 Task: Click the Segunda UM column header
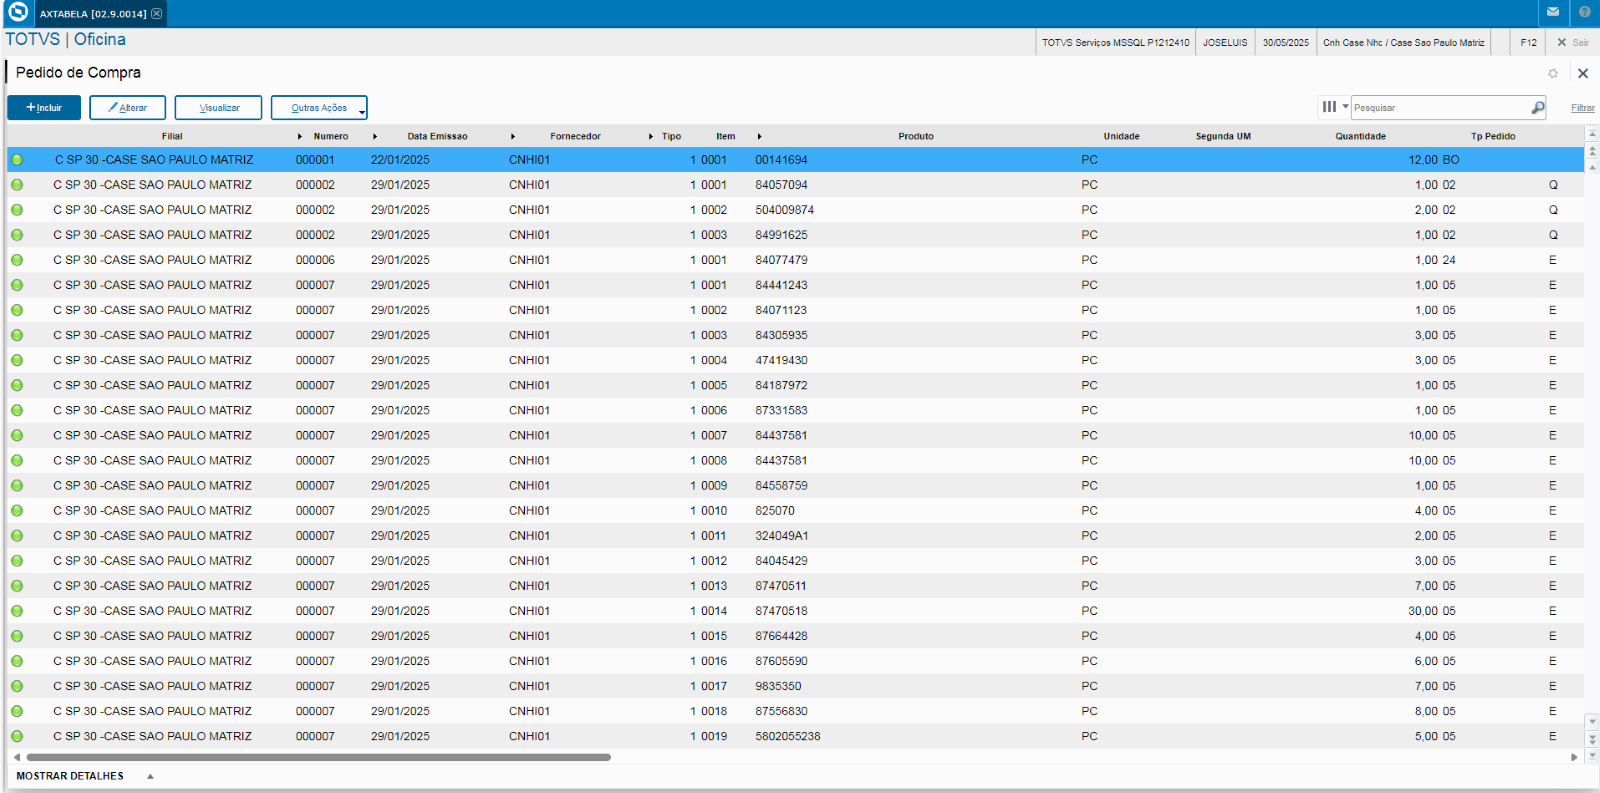[1223, 136]
